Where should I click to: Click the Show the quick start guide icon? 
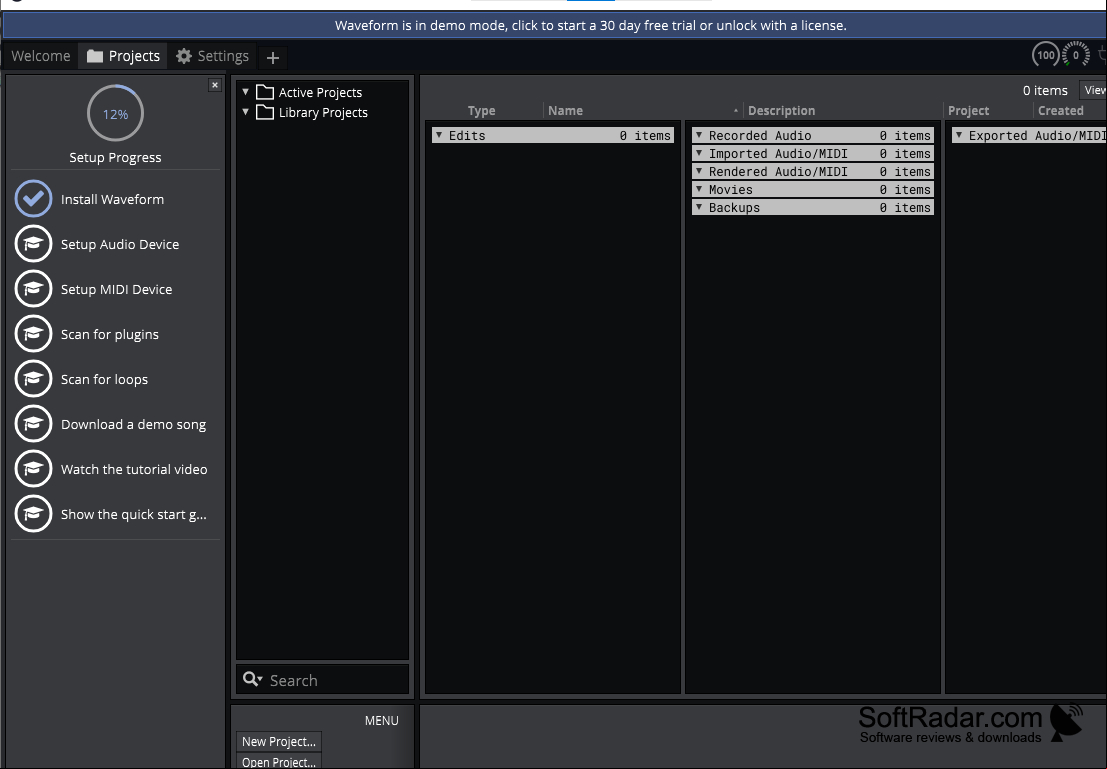pyautogui.click(x=33, y=514)
